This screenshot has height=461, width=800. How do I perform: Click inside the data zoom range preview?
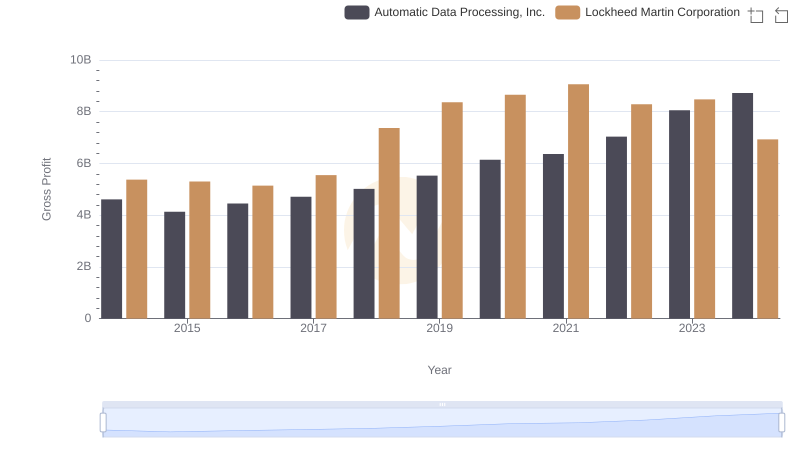pyautogui.click(x=442, y=422)
